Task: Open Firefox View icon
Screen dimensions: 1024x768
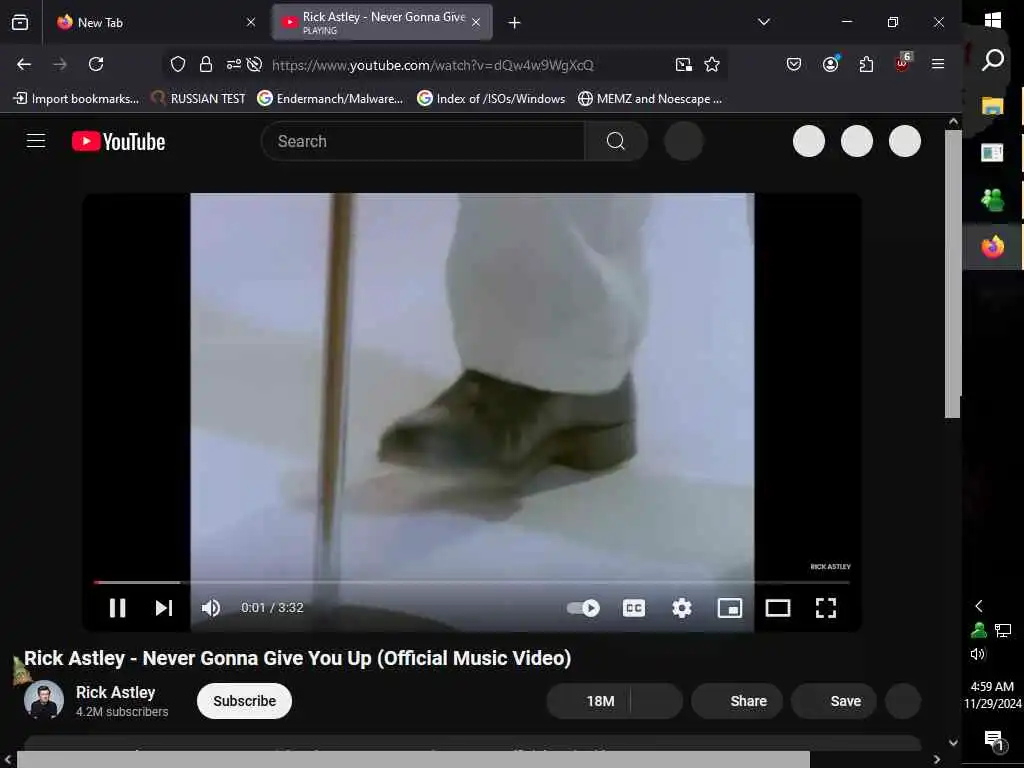Action: [20, 23]
